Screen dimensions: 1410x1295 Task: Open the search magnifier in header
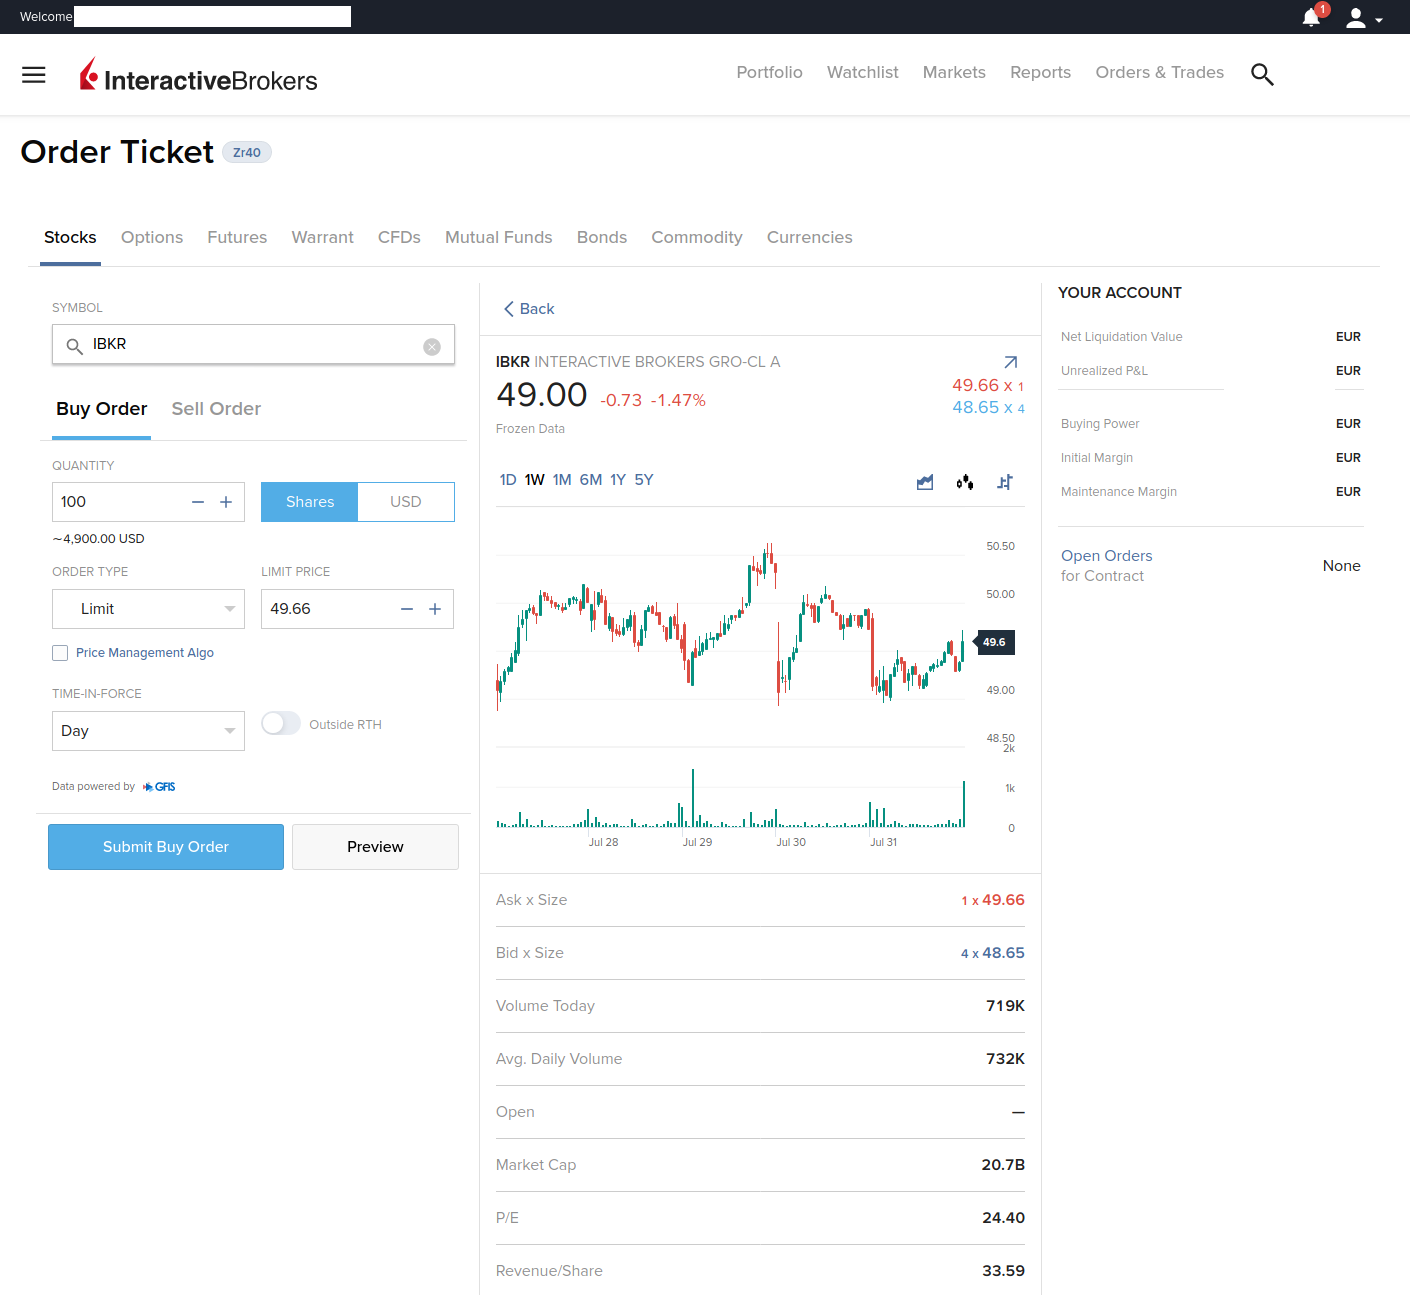1262,74
